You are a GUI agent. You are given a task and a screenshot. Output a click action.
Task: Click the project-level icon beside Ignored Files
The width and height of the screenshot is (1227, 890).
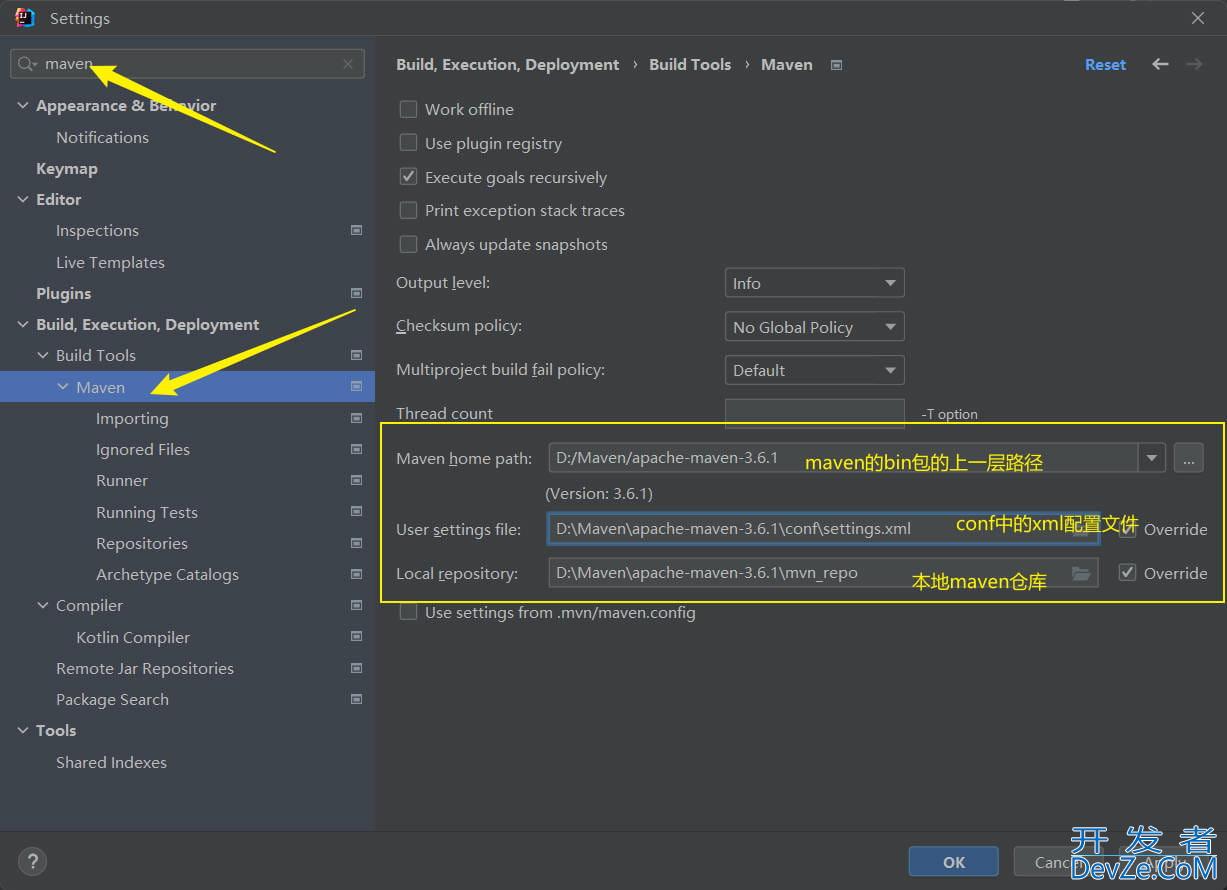point(356,449)
